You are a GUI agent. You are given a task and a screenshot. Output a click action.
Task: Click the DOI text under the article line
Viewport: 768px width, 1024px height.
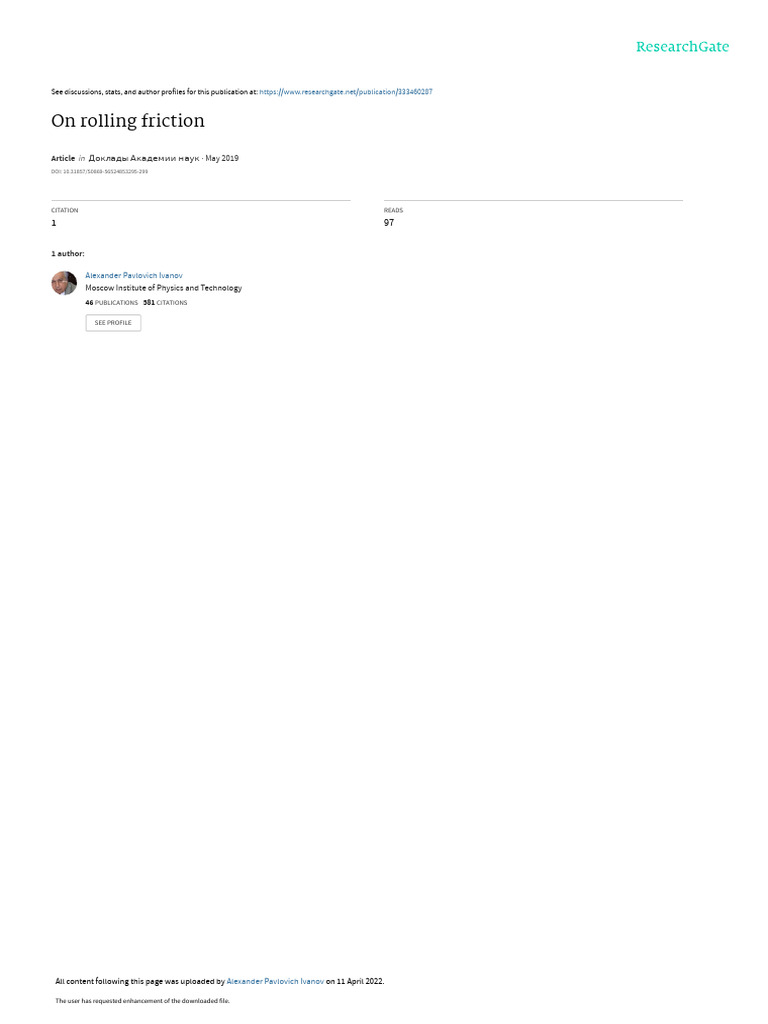(x=99, y=172)
